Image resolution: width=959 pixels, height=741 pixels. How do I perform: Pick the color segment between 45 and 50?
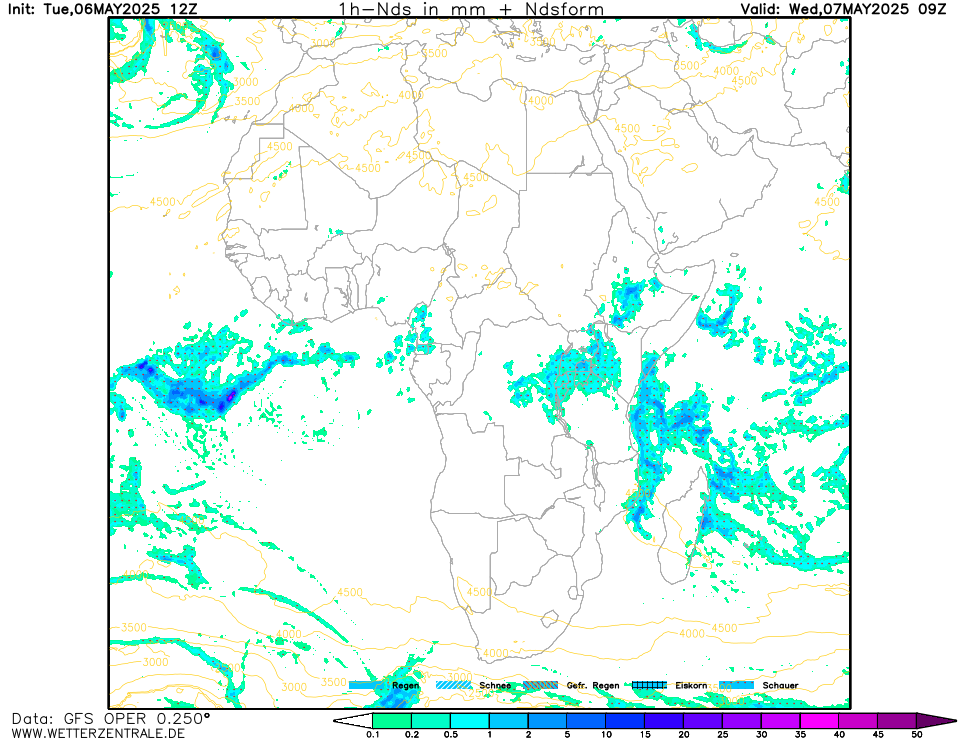[897, 721]
